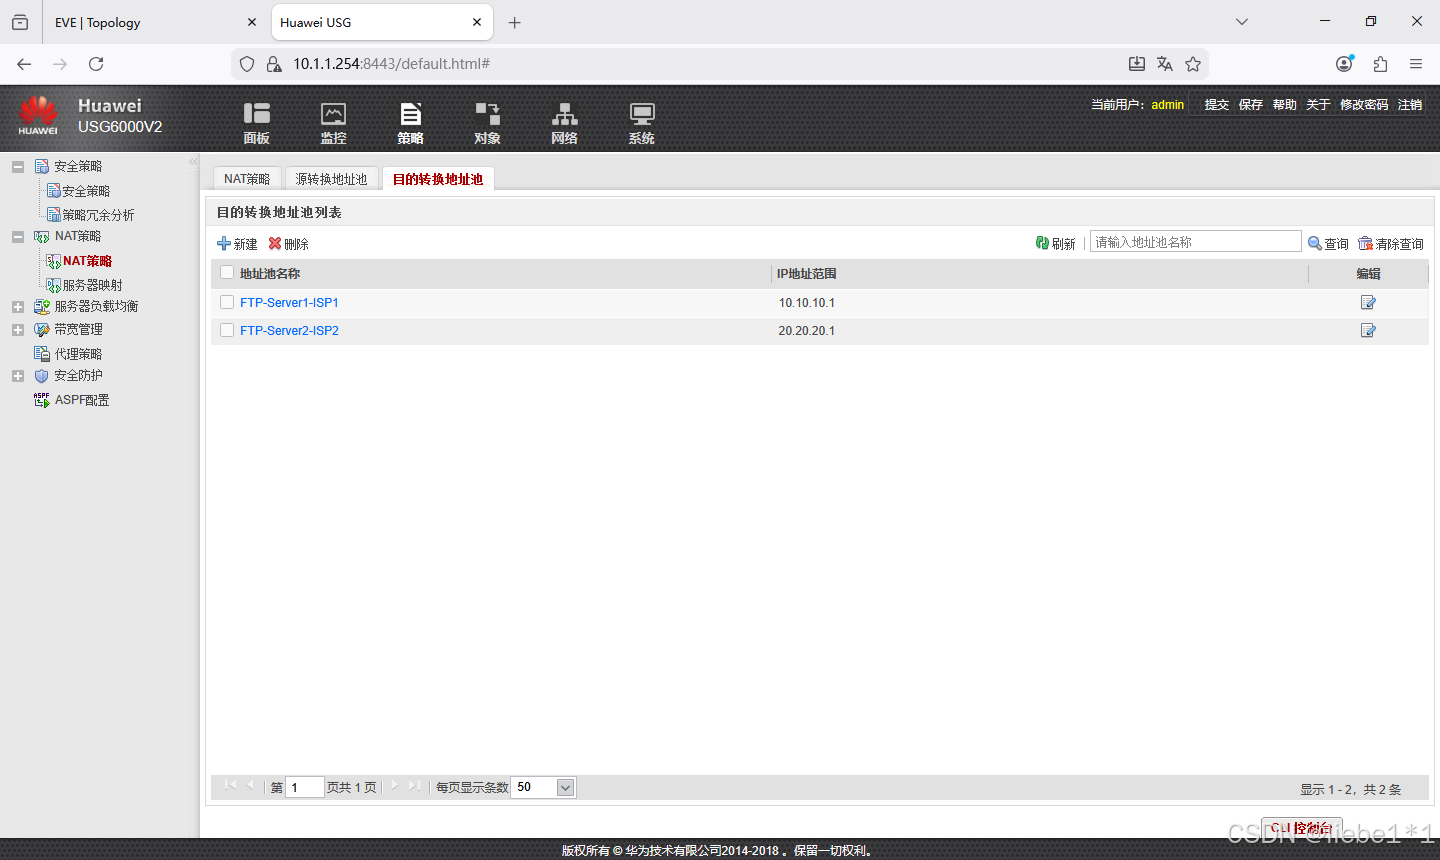Click 提交 in the top bar

click(1216, 104)
